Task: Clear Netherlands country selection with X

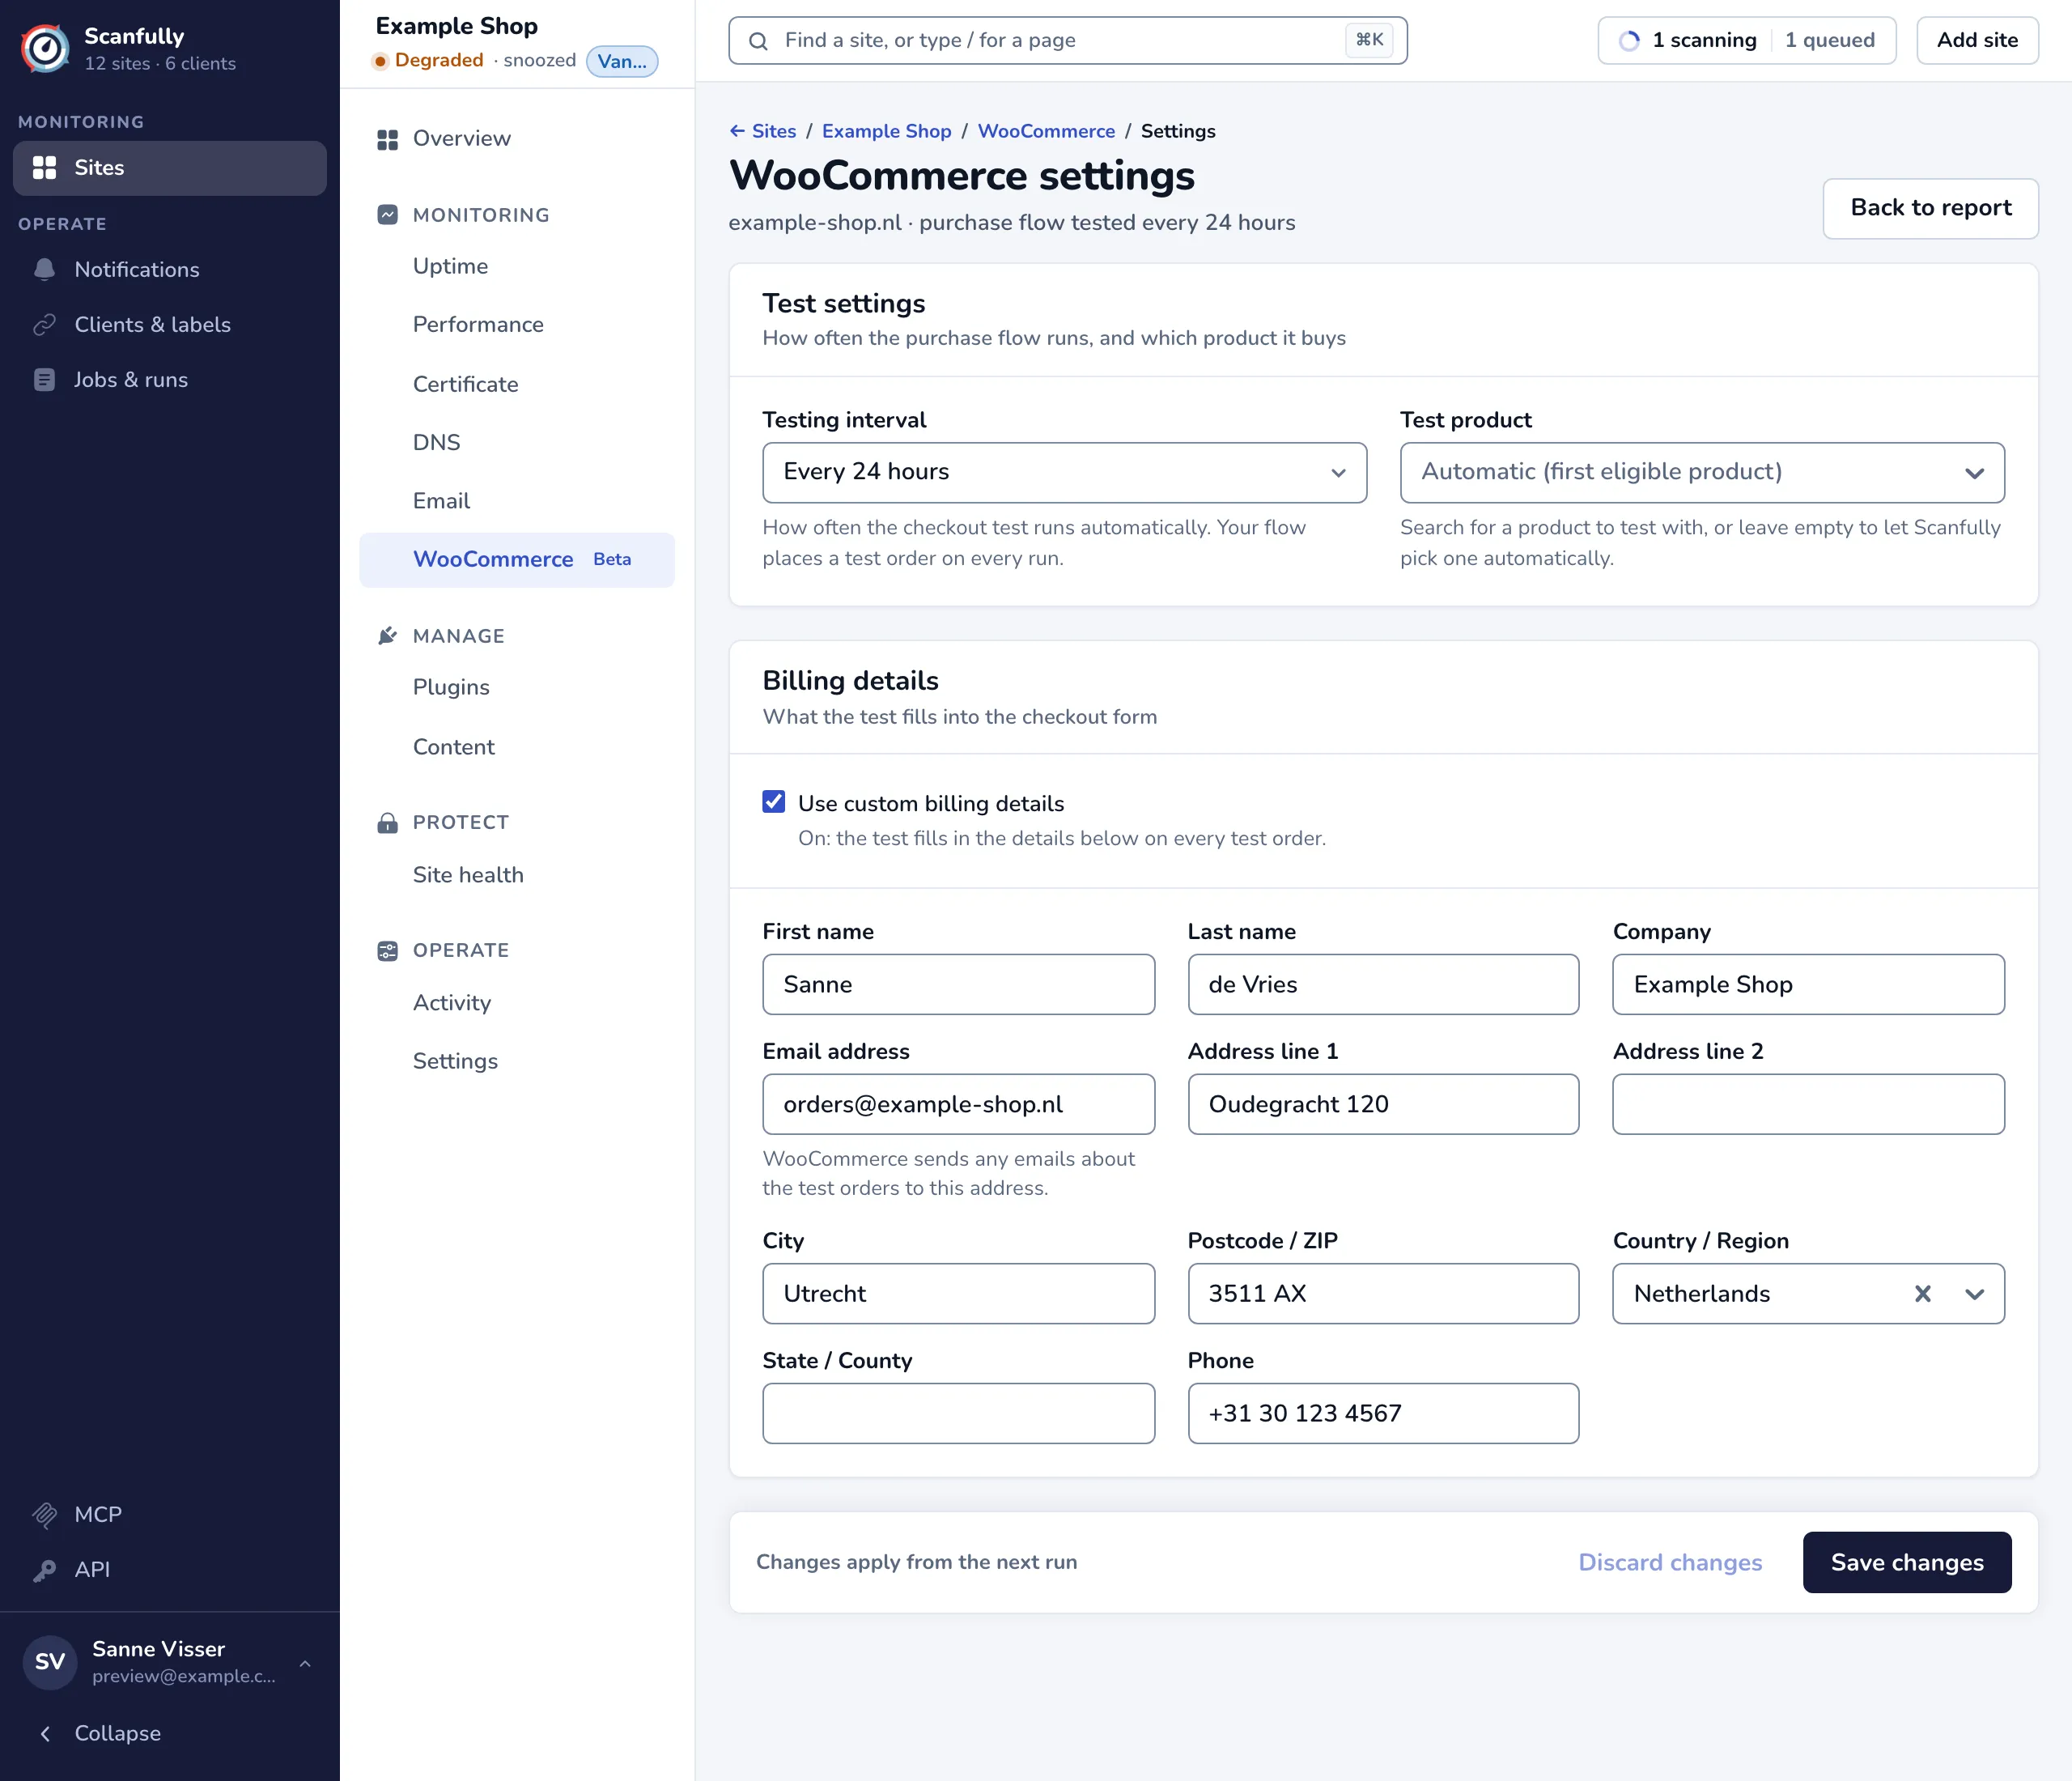Action: 1922,1294
